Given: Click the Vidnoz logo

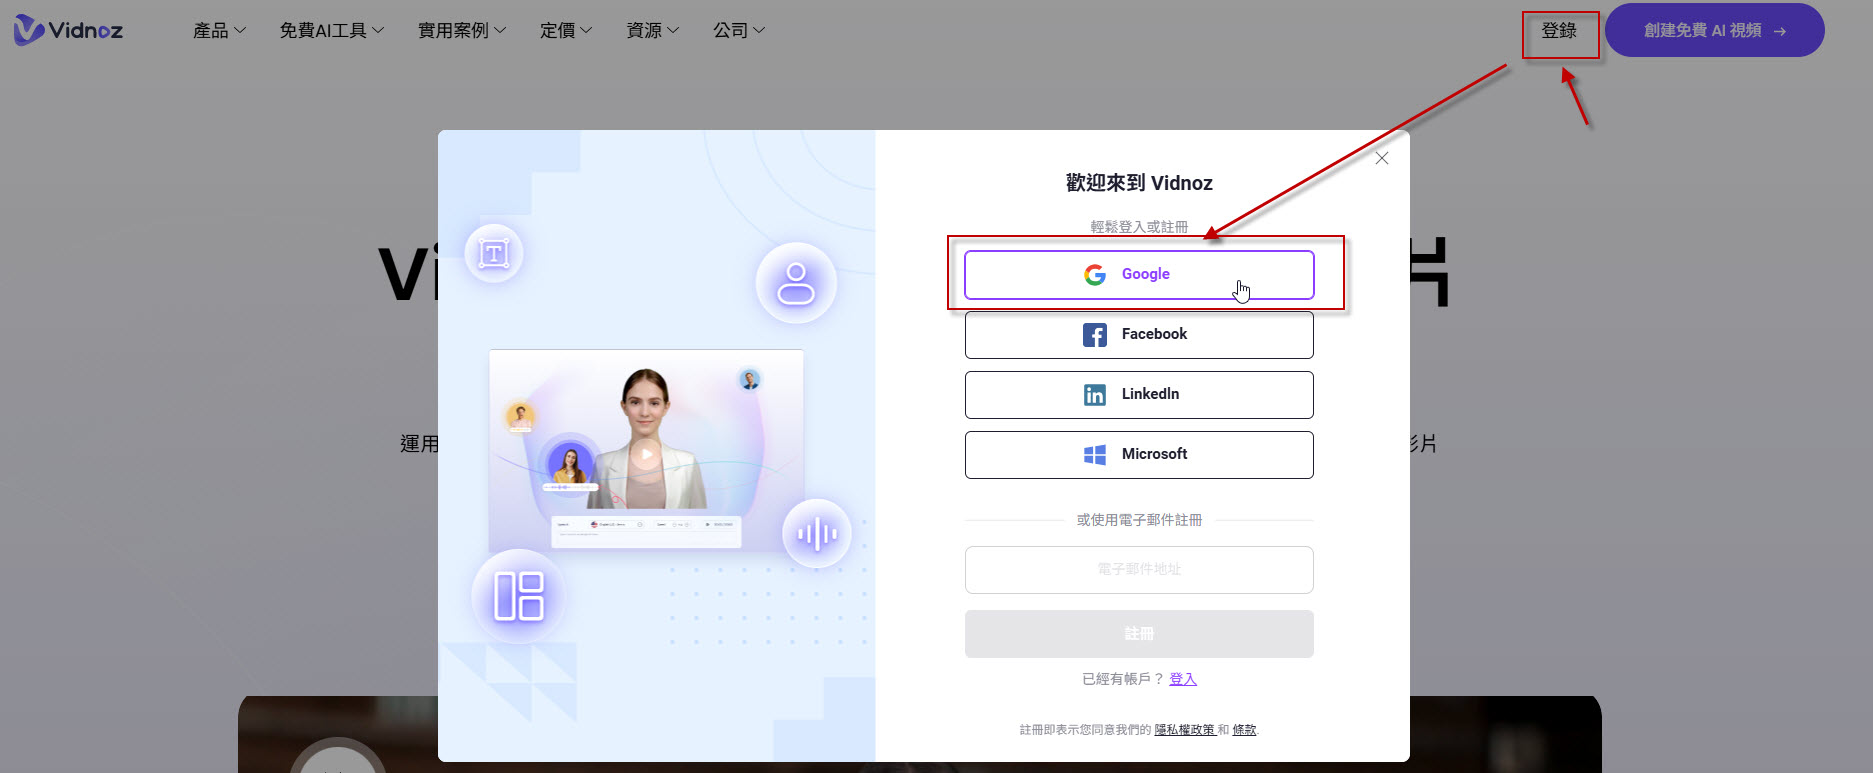Looking at the screenshot, I should pos(68,30).
